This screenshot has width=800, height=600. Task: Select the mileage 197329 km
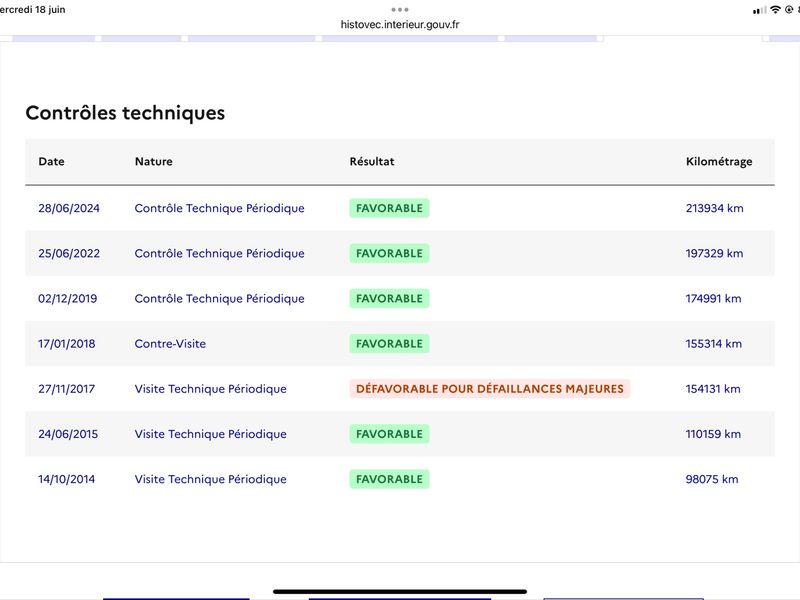tap(714, 254)
